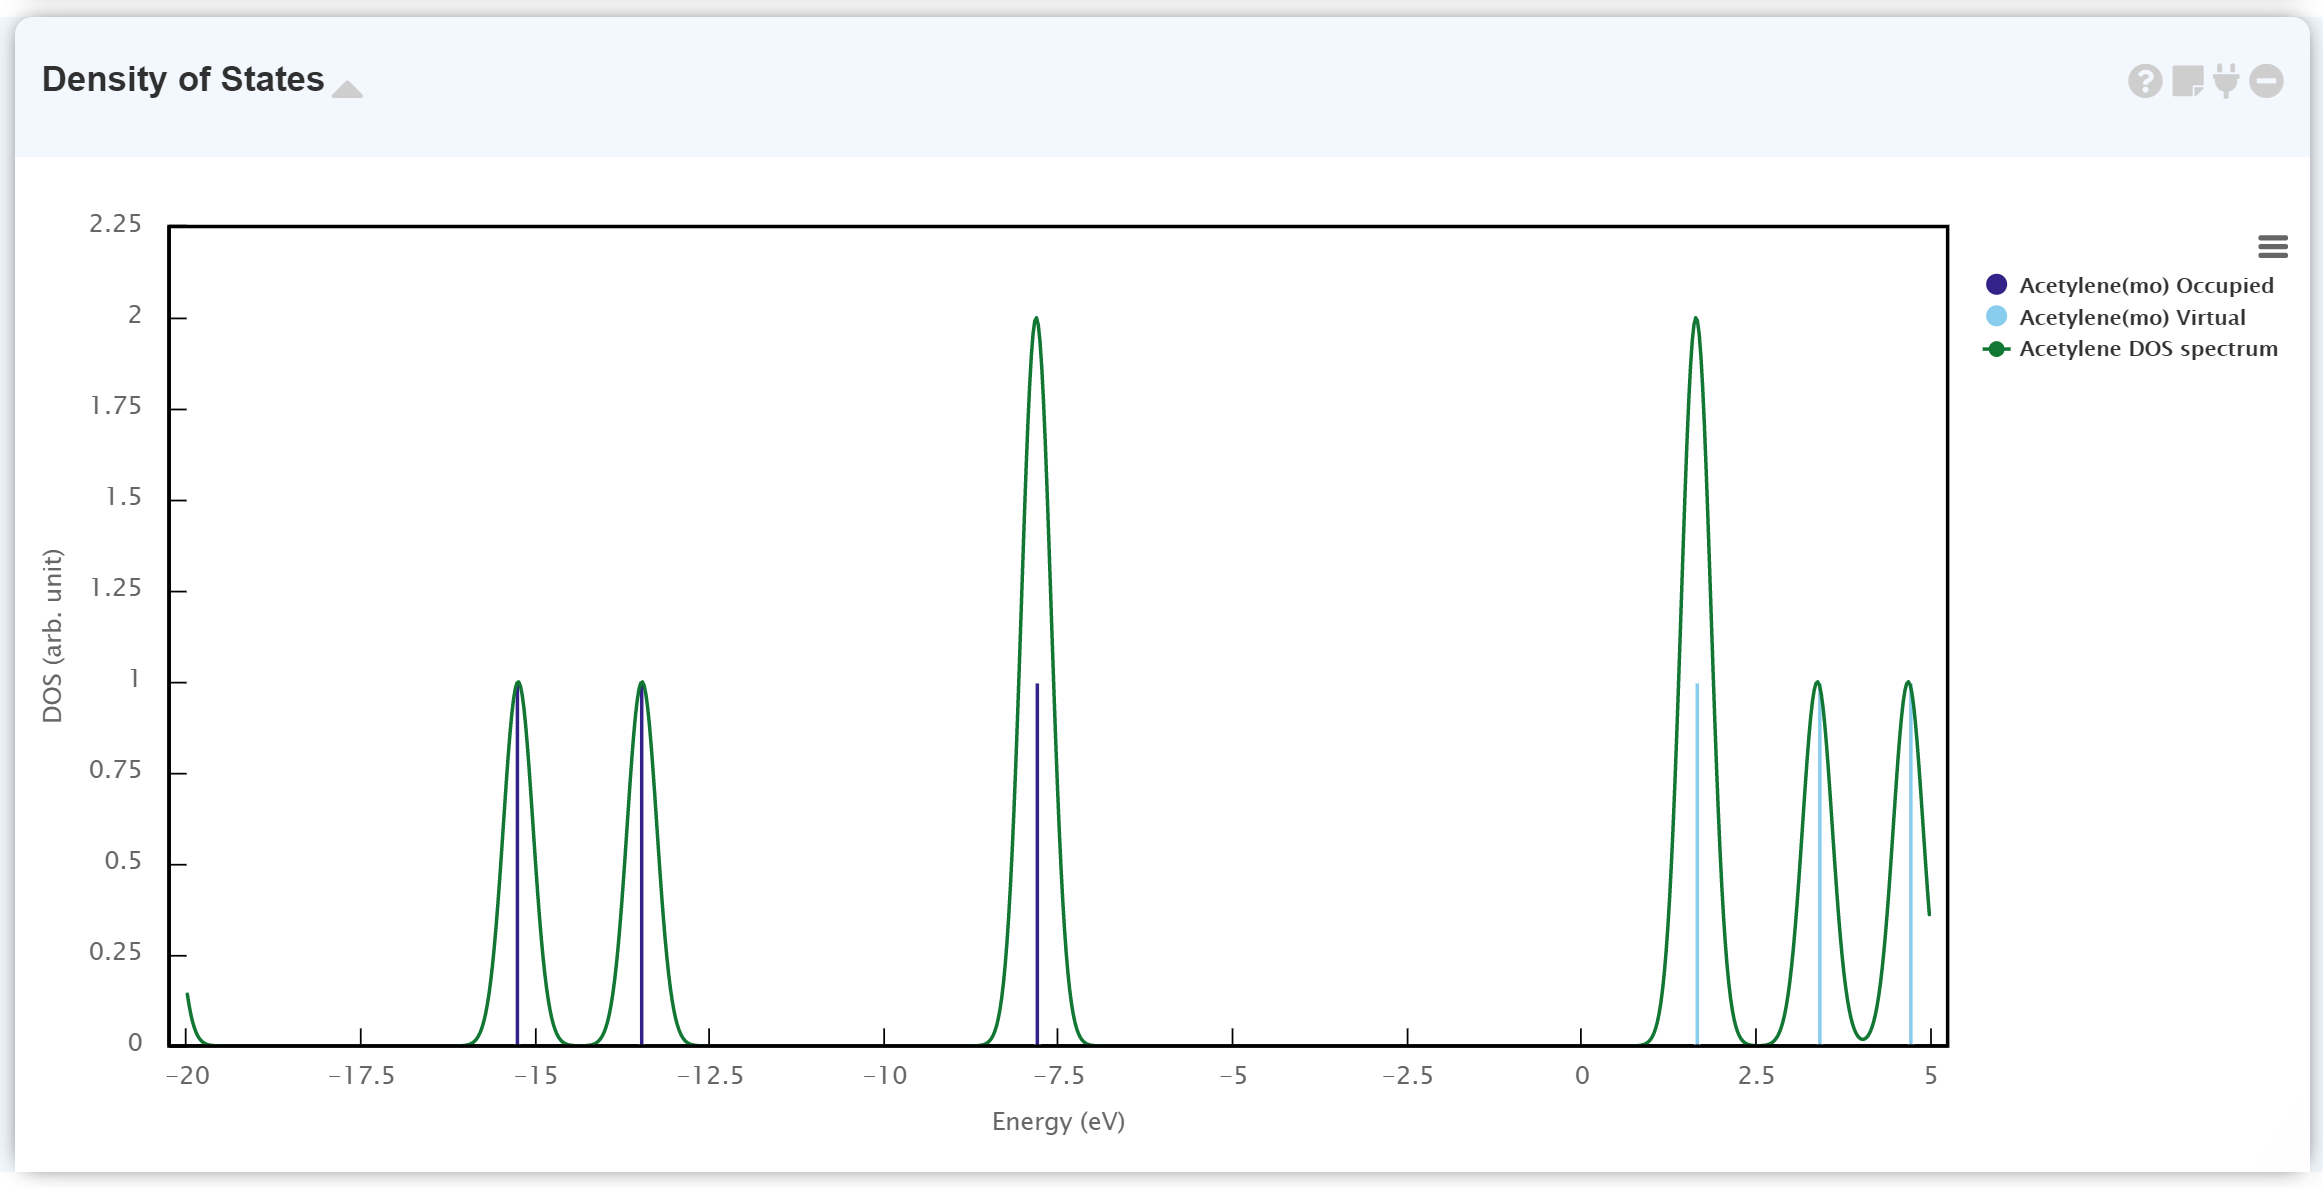The width and height of the screenshot is (2323, 1188).
Task: Toggle Acetylene DOS spectrum legend series
Action: 2147,349
